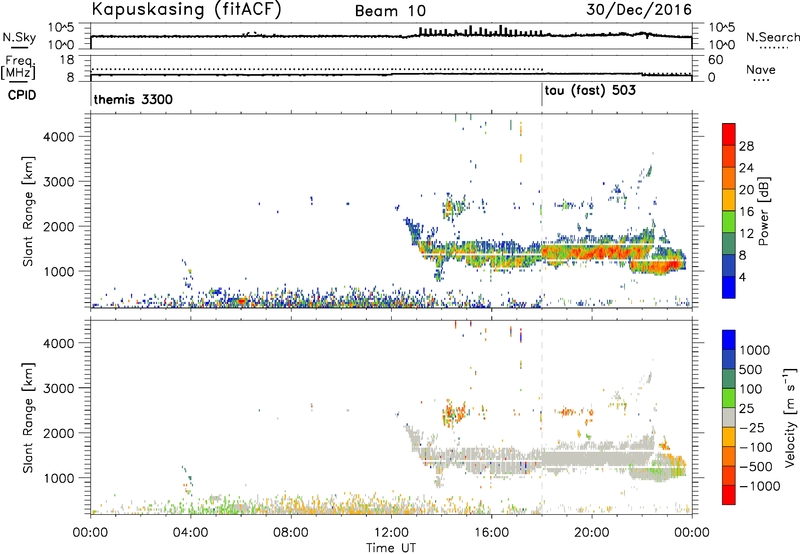
Task: Select the 'themis 3300' CPID entry
Action: 133,99
